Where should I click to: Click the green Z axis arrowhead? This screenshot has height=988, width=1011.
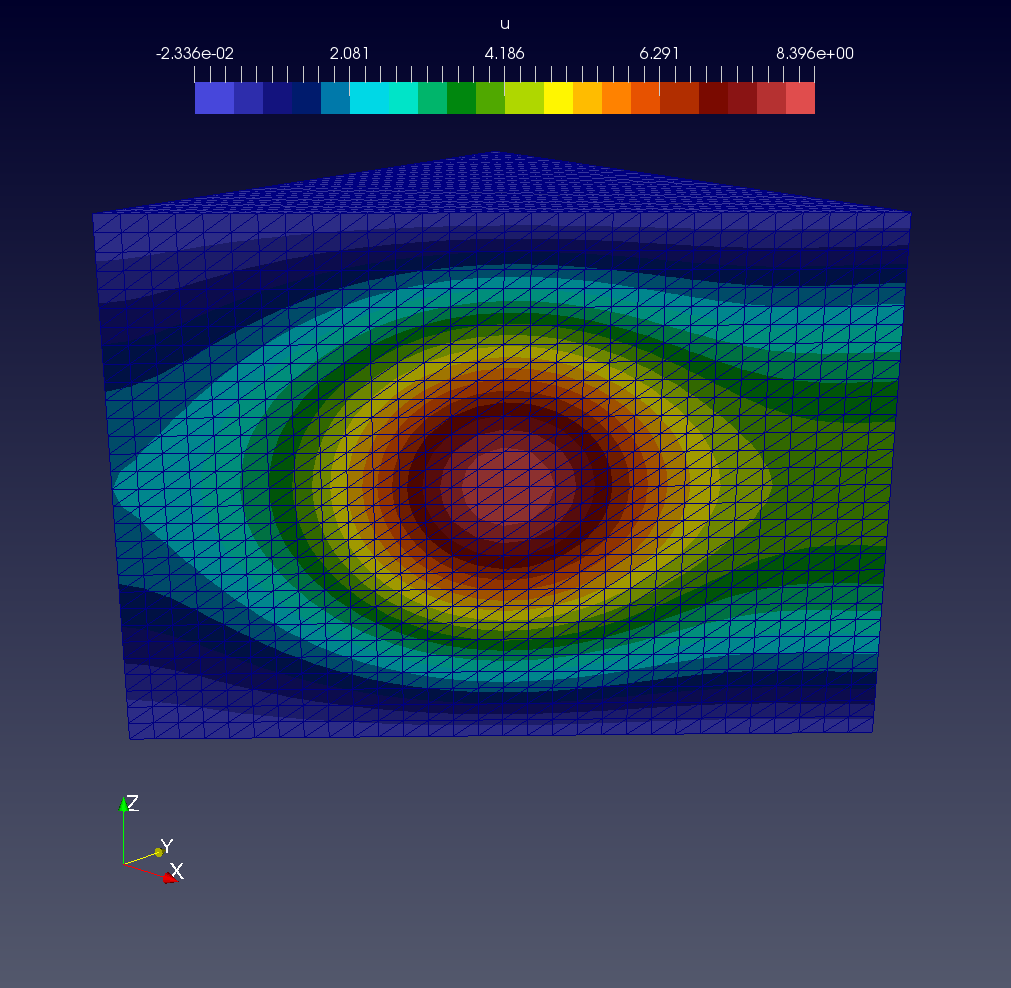coord(124,803)
